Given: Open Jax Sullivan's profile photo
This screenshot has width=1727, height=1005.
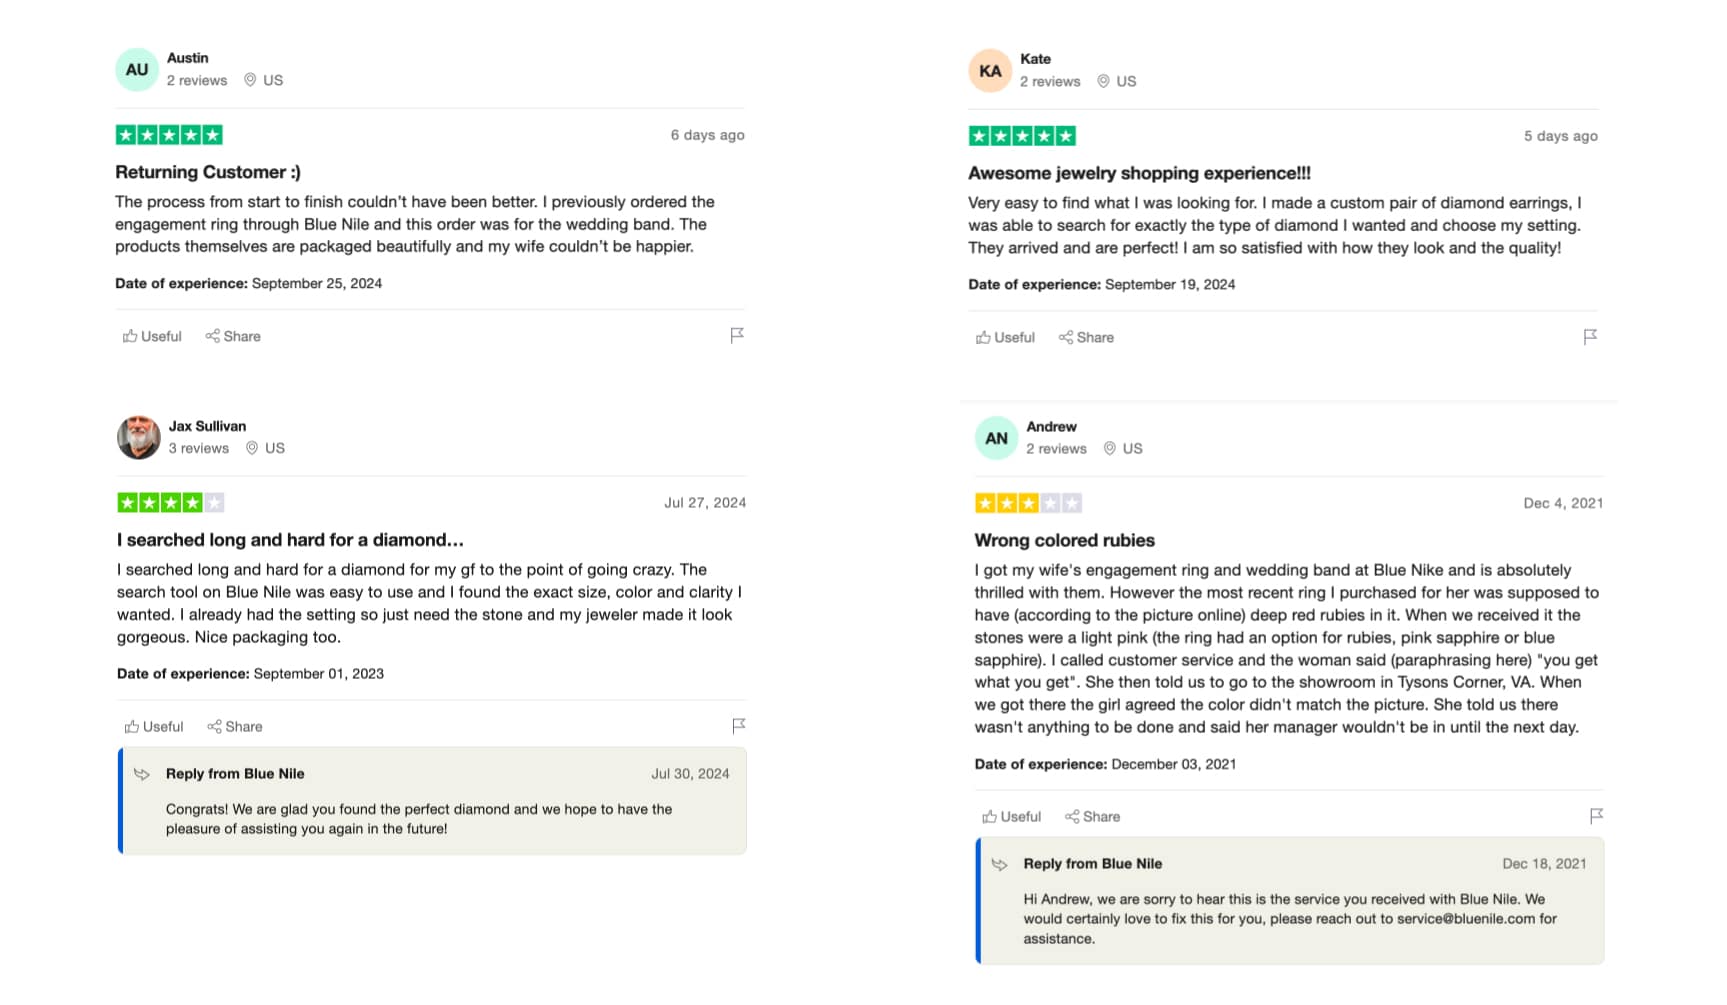Looking at the screenshot, I should (139, 437).
